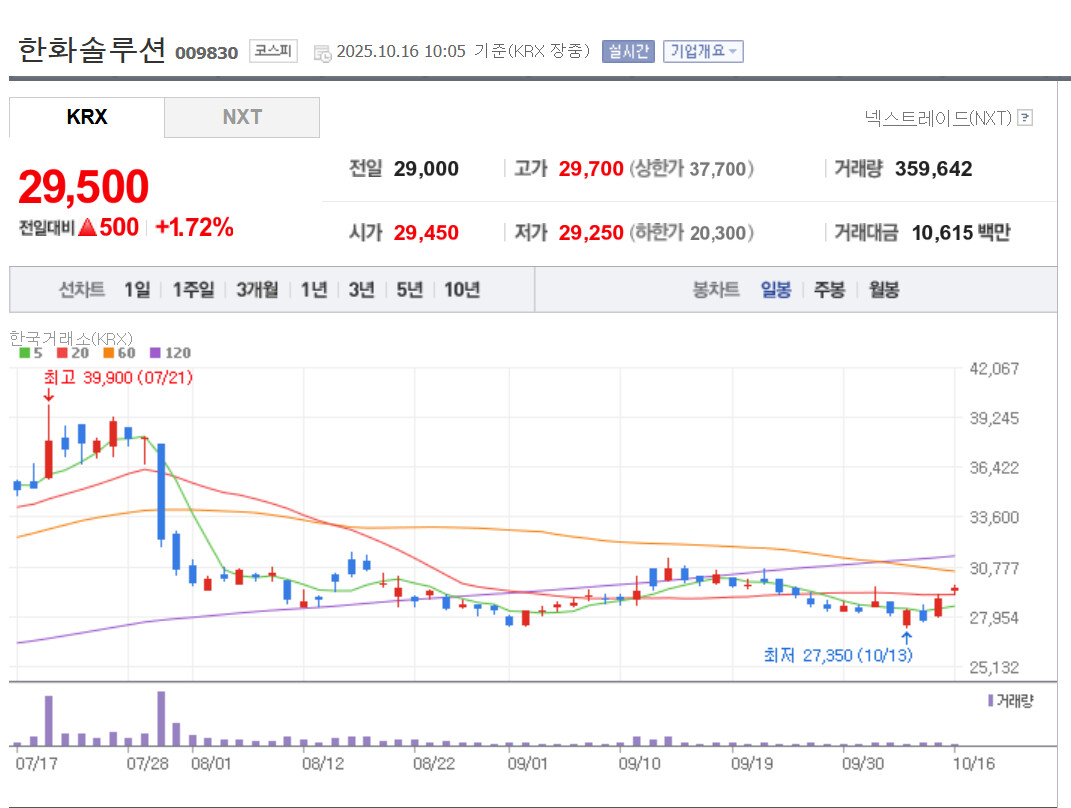
Task: Click the green 5-day moving average swatch
Action: pyautogui.click(x=25, y=353)
